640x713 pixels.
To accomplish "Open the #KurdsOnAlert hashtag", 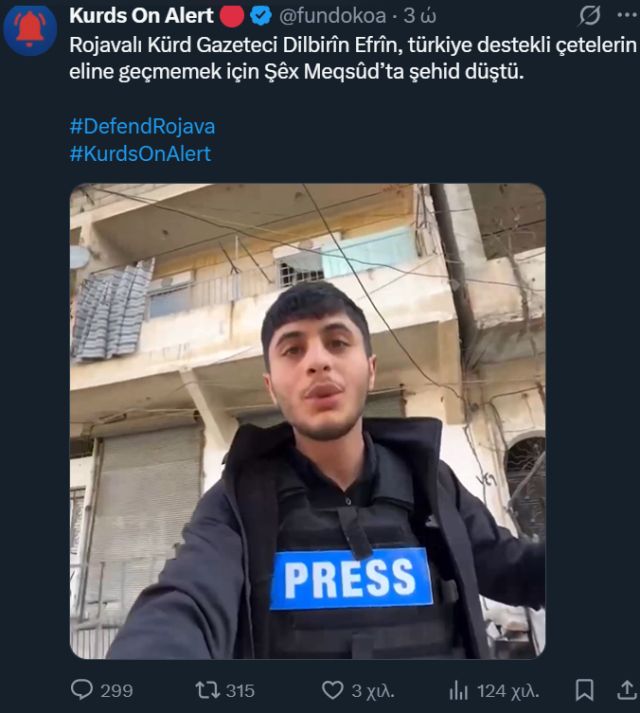I will pyautogui.click(x=140, y=154).
